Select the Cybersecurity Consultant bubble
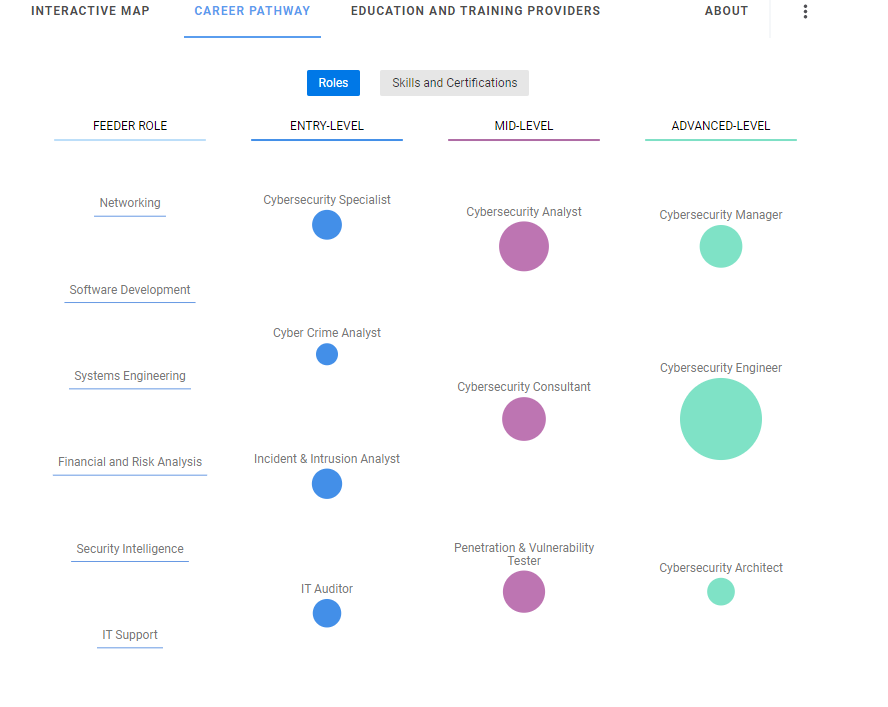Viewport: 888px width, 707px height. tap(524, 419)
